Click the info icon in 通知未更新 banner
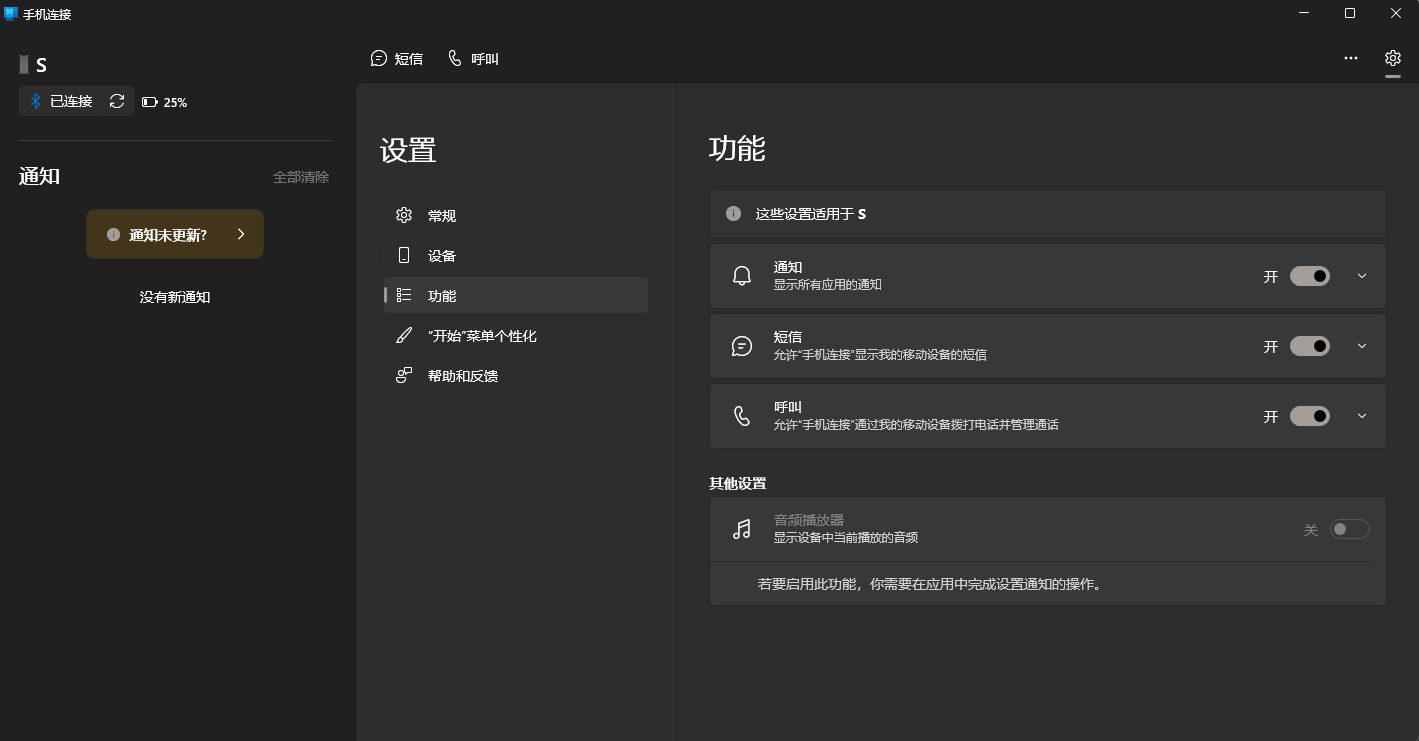The width and height of the screenshot is (1419, 741). 113,234
